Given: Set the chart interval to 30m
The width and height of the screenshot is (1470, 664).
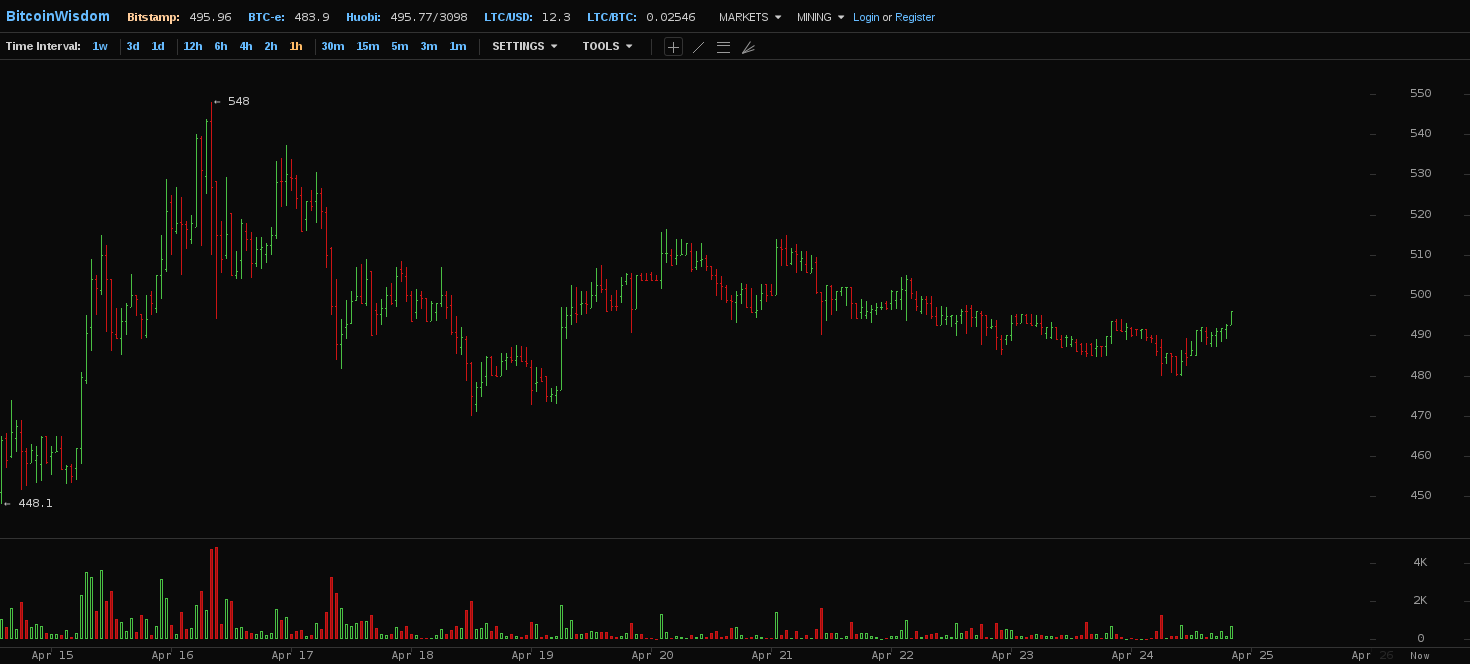Looking at the screenshot, I should pyautogui.click(x=333, y=46).
